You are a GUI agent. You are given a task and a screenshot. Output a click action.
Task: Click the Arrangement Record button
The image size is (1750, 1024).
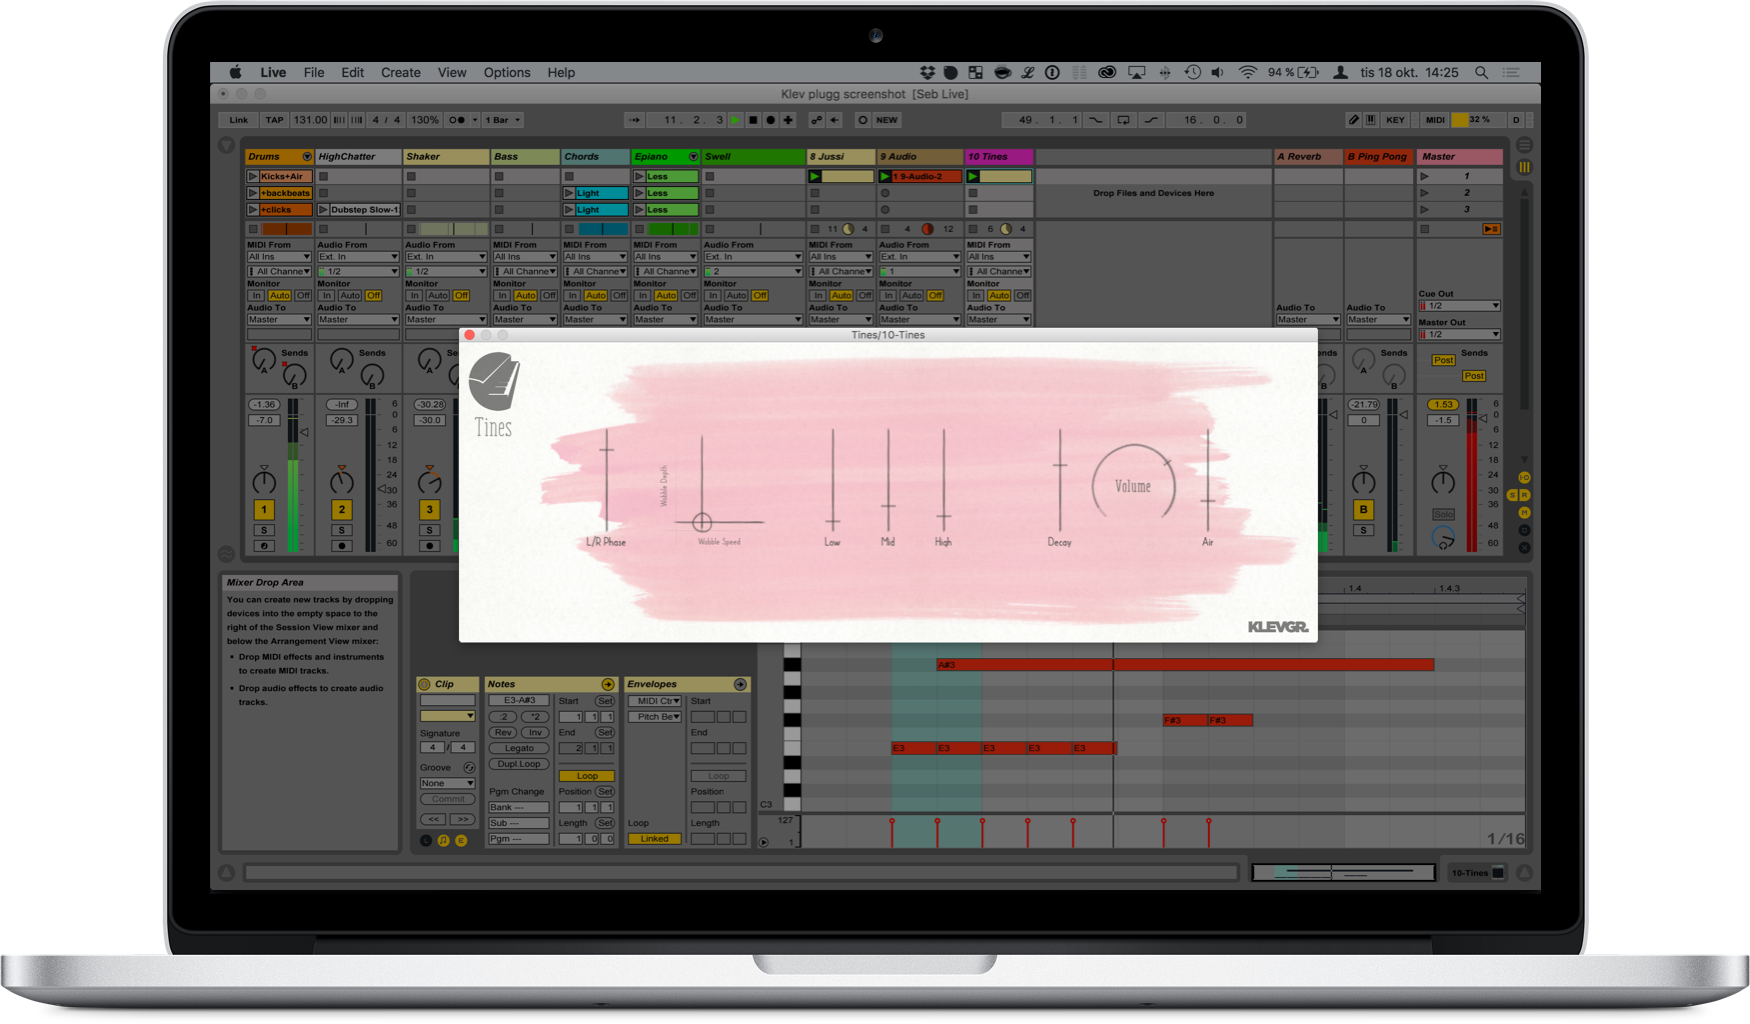pos(770,120)
